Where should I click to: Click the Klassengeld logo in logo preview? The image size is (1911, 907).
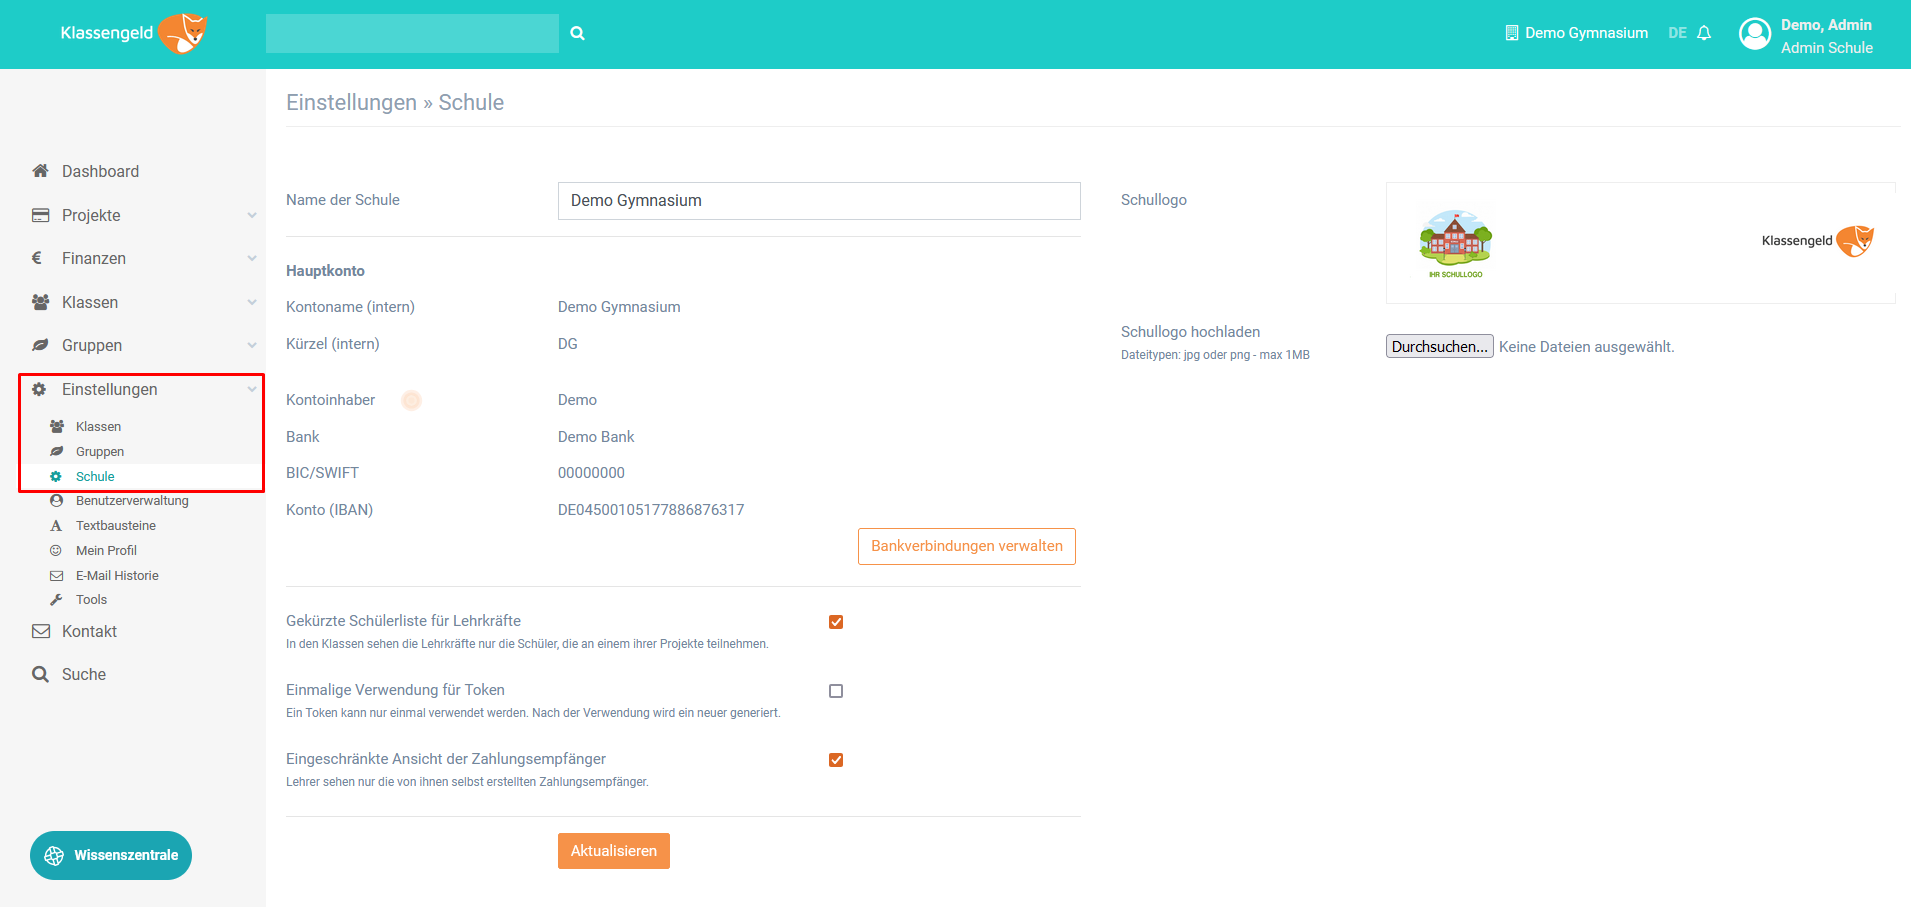pyautogui.click(x=1818, y=240)
